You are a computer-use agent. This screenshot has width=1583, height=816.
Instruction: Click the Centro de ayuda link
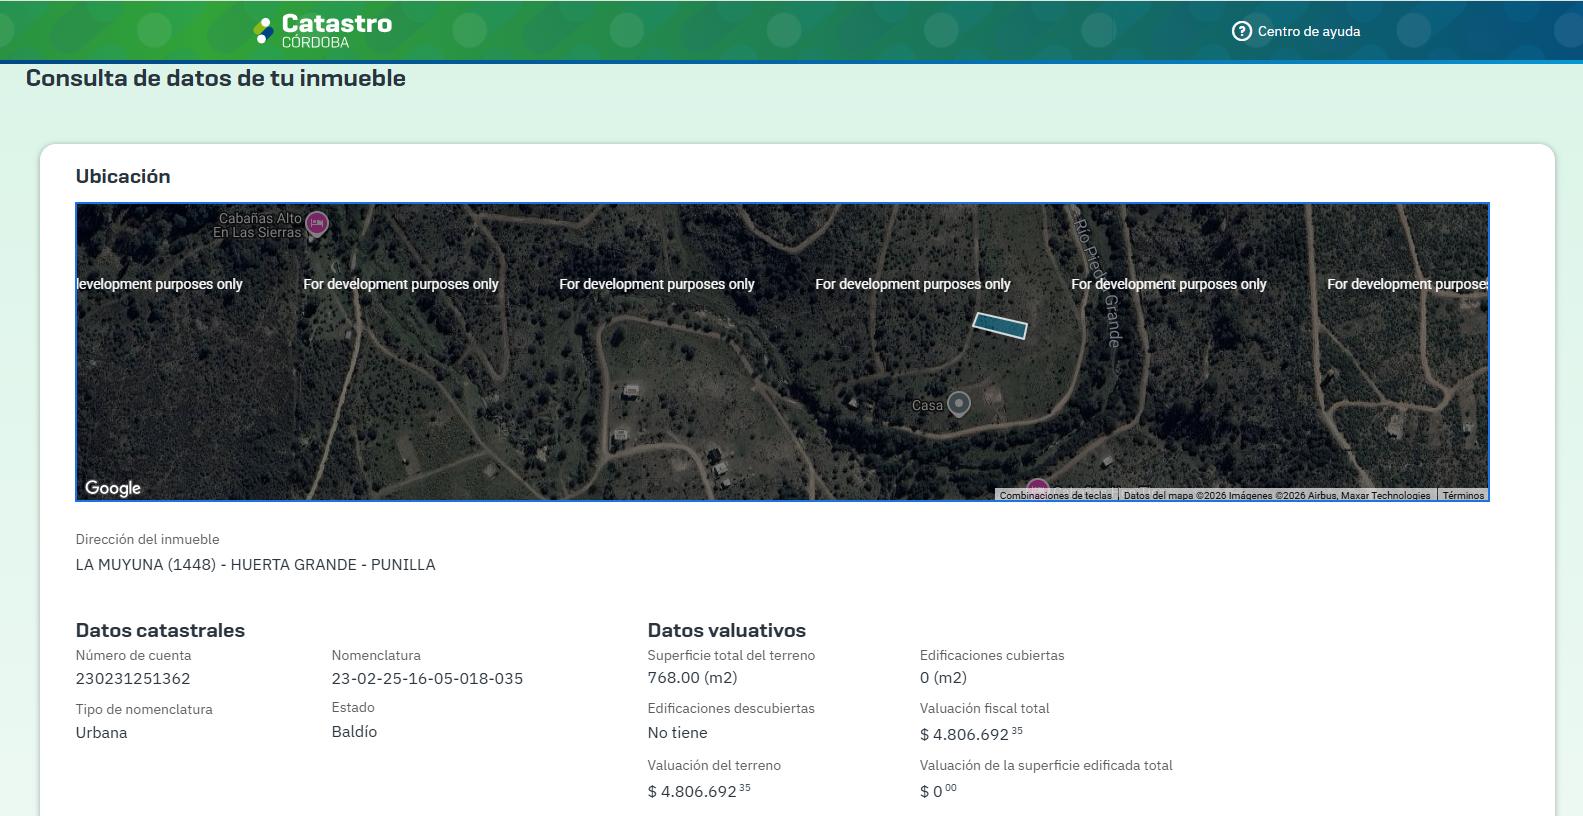(x=1308, y=31)
